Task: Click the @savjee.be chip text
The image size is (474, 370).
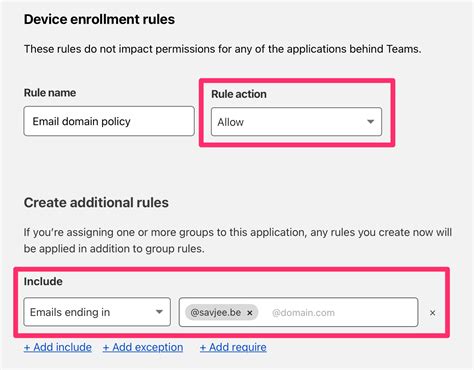Action: (215, 312)
